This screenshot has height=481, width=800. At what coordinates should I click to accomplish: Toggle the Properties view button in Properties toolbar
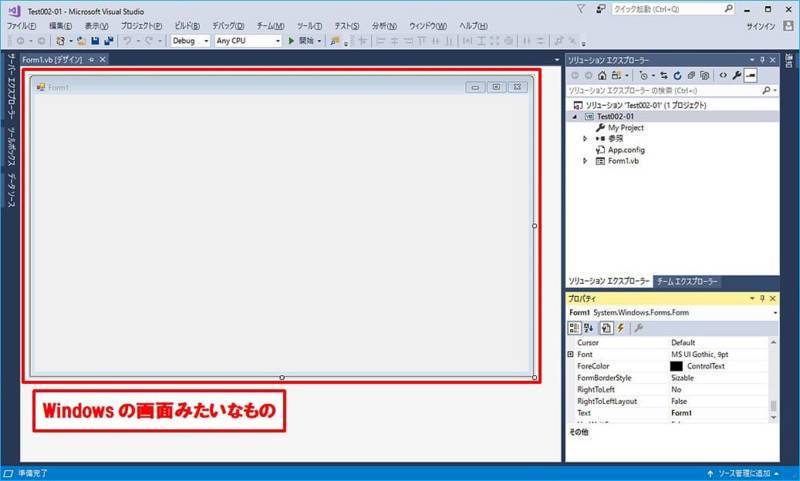[x=606, y=328]
